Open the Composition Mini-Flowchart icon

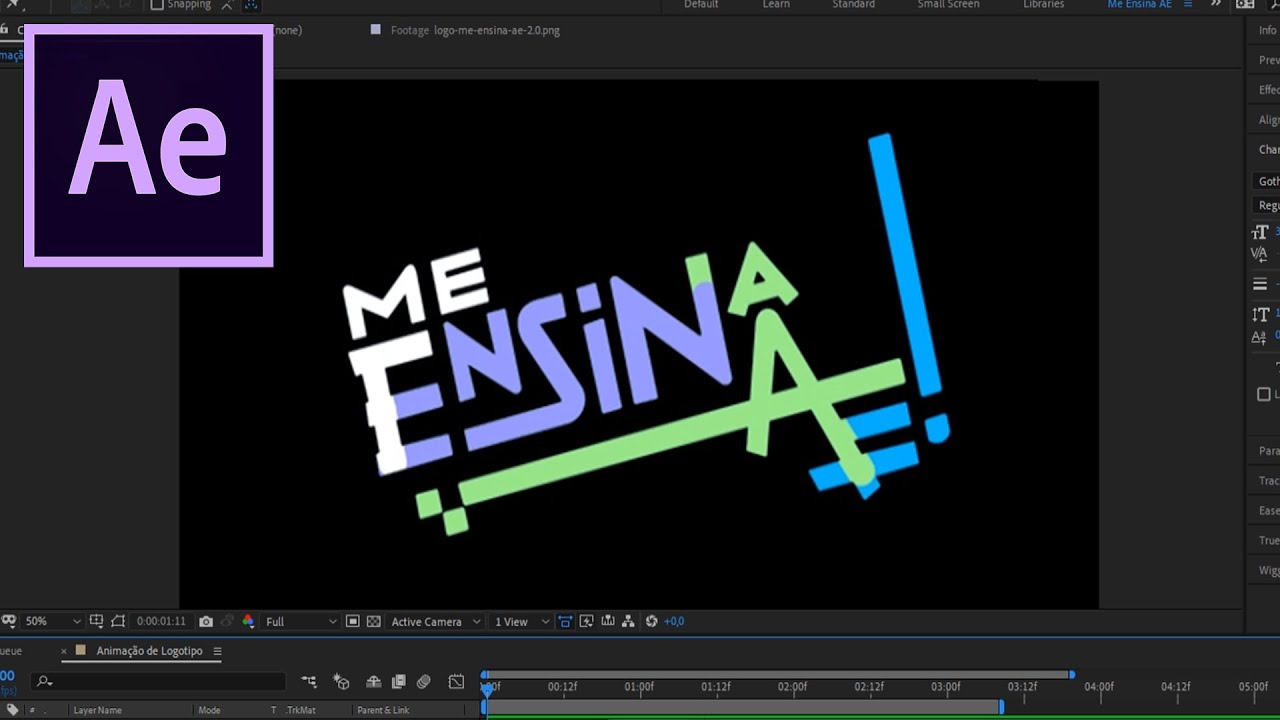tap(309, 682)
